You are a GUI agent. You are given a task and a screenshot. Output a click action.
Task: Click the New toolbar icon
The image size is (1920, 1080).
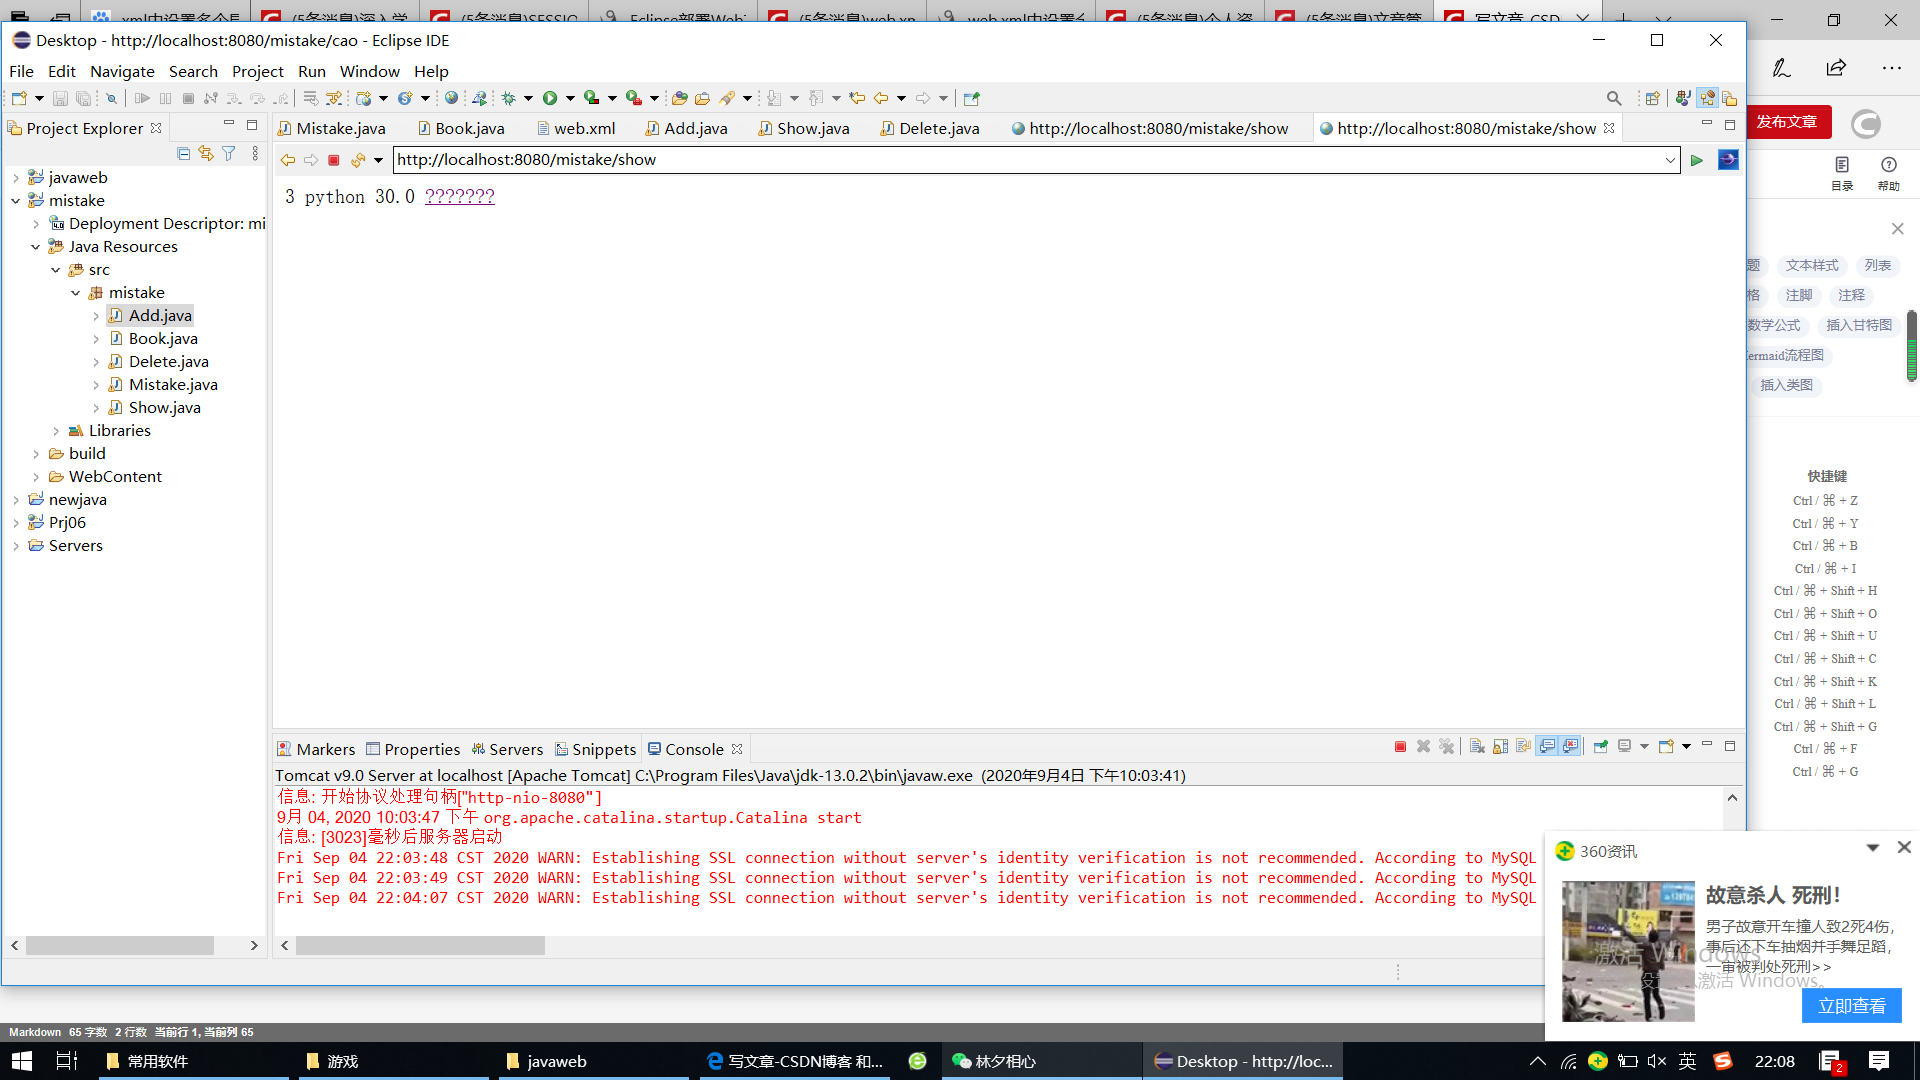click(x=18, y=98)
